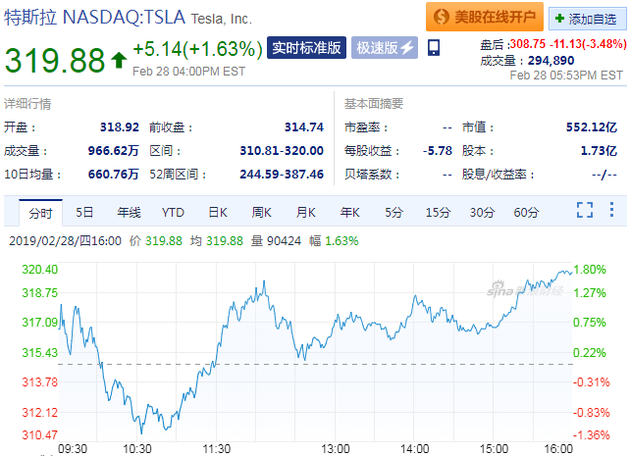Click the volume value 966.62万
The width and height of the screenshot is (630, 456).
click(113, 151)
